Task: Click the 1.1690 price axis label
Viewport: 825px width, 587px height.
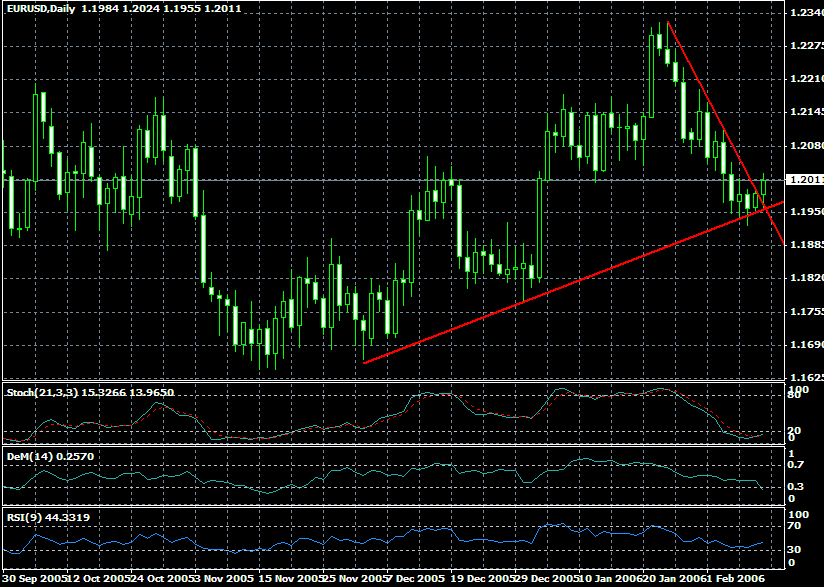Action: click(807, 345)
